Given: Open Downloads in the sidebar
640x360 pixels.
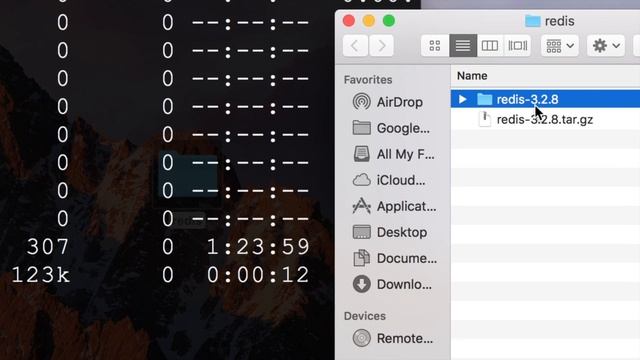Looking at the screenshot, I should (392, 284).
